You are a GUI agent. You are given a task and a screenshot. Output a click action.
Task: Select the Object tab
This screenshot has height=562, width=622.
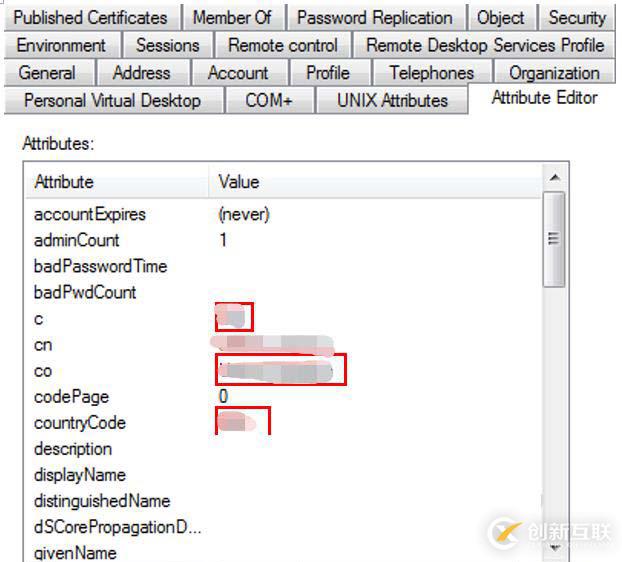coord(501,18)
